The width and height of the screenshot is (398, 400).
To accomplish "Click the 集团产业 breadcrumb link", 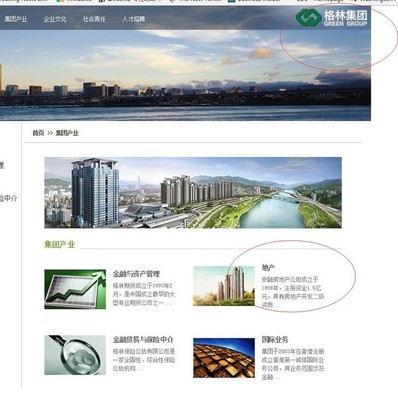I will (x=67, y=133).
